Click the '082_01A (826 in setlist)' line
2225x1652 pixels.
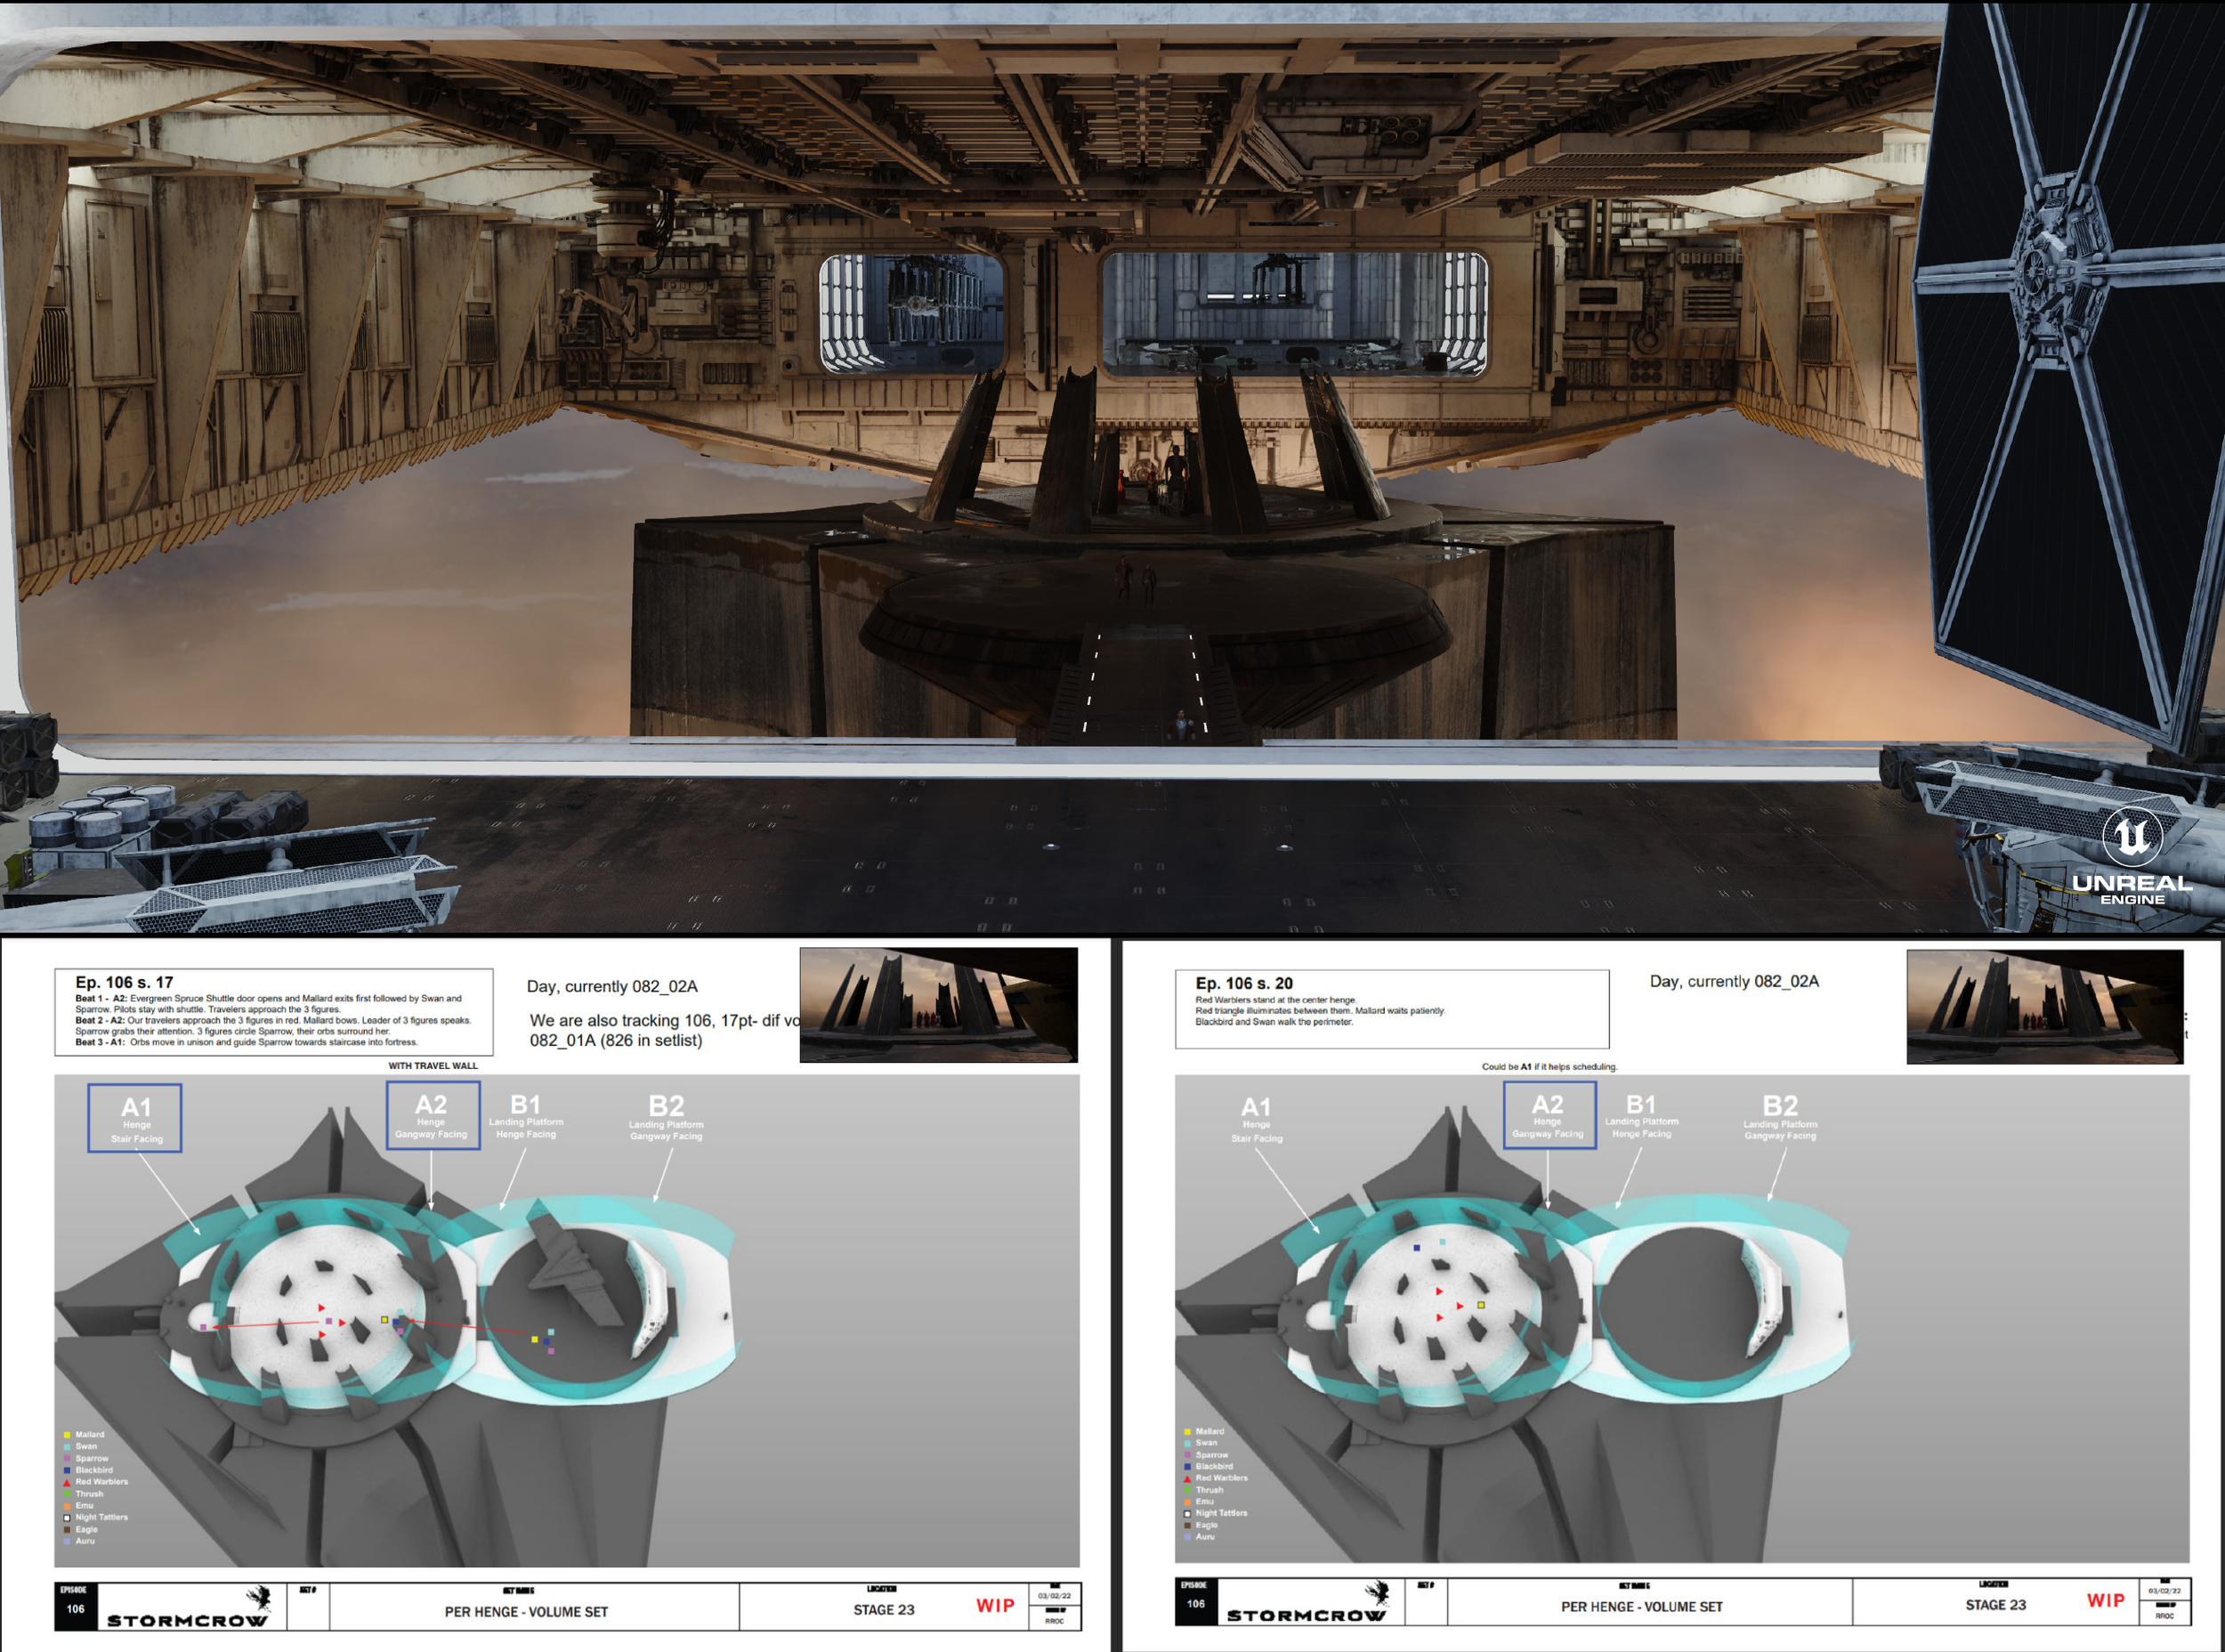pyautogui.click(x=616, y=1041)
